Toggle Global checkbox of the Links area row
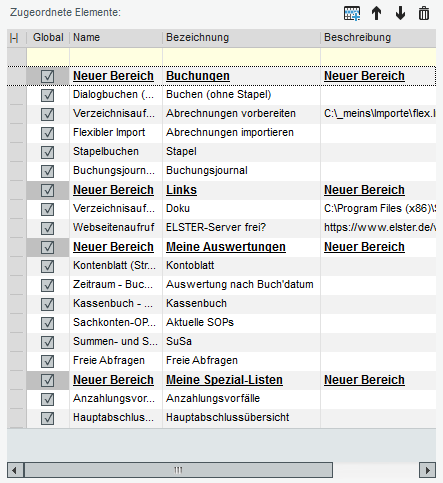The width and height of the screenshot is (443, 483). pos(48,190)
